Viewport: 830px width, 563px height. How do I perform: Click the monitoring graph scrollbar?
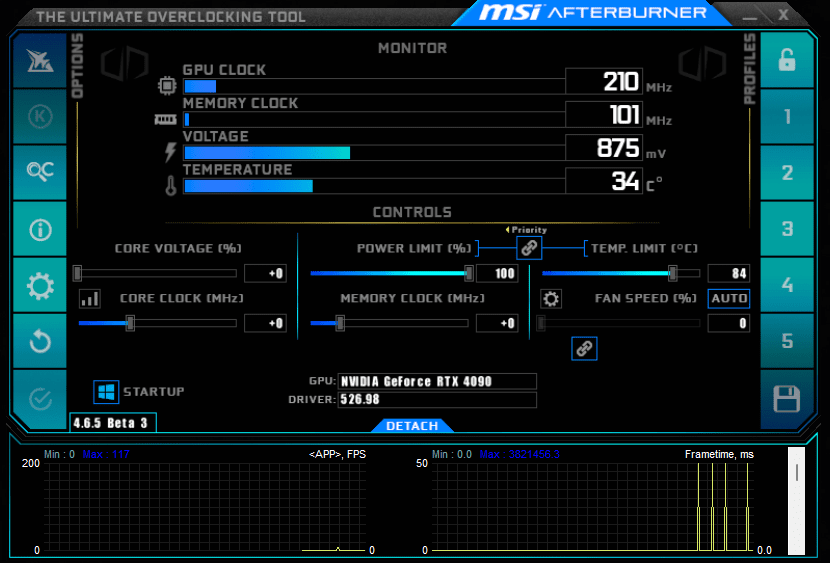point(796,500)
